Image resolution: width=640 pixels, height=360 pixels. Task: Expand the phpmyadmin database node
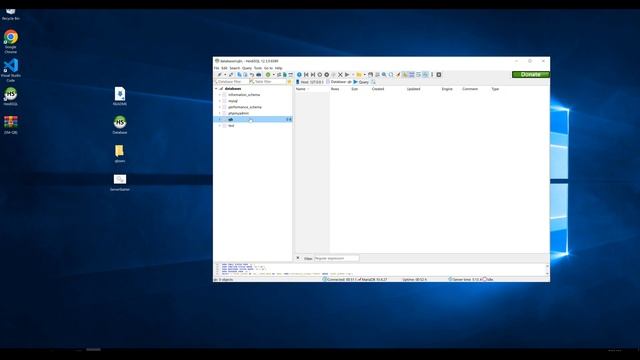[x=220, y=113]
